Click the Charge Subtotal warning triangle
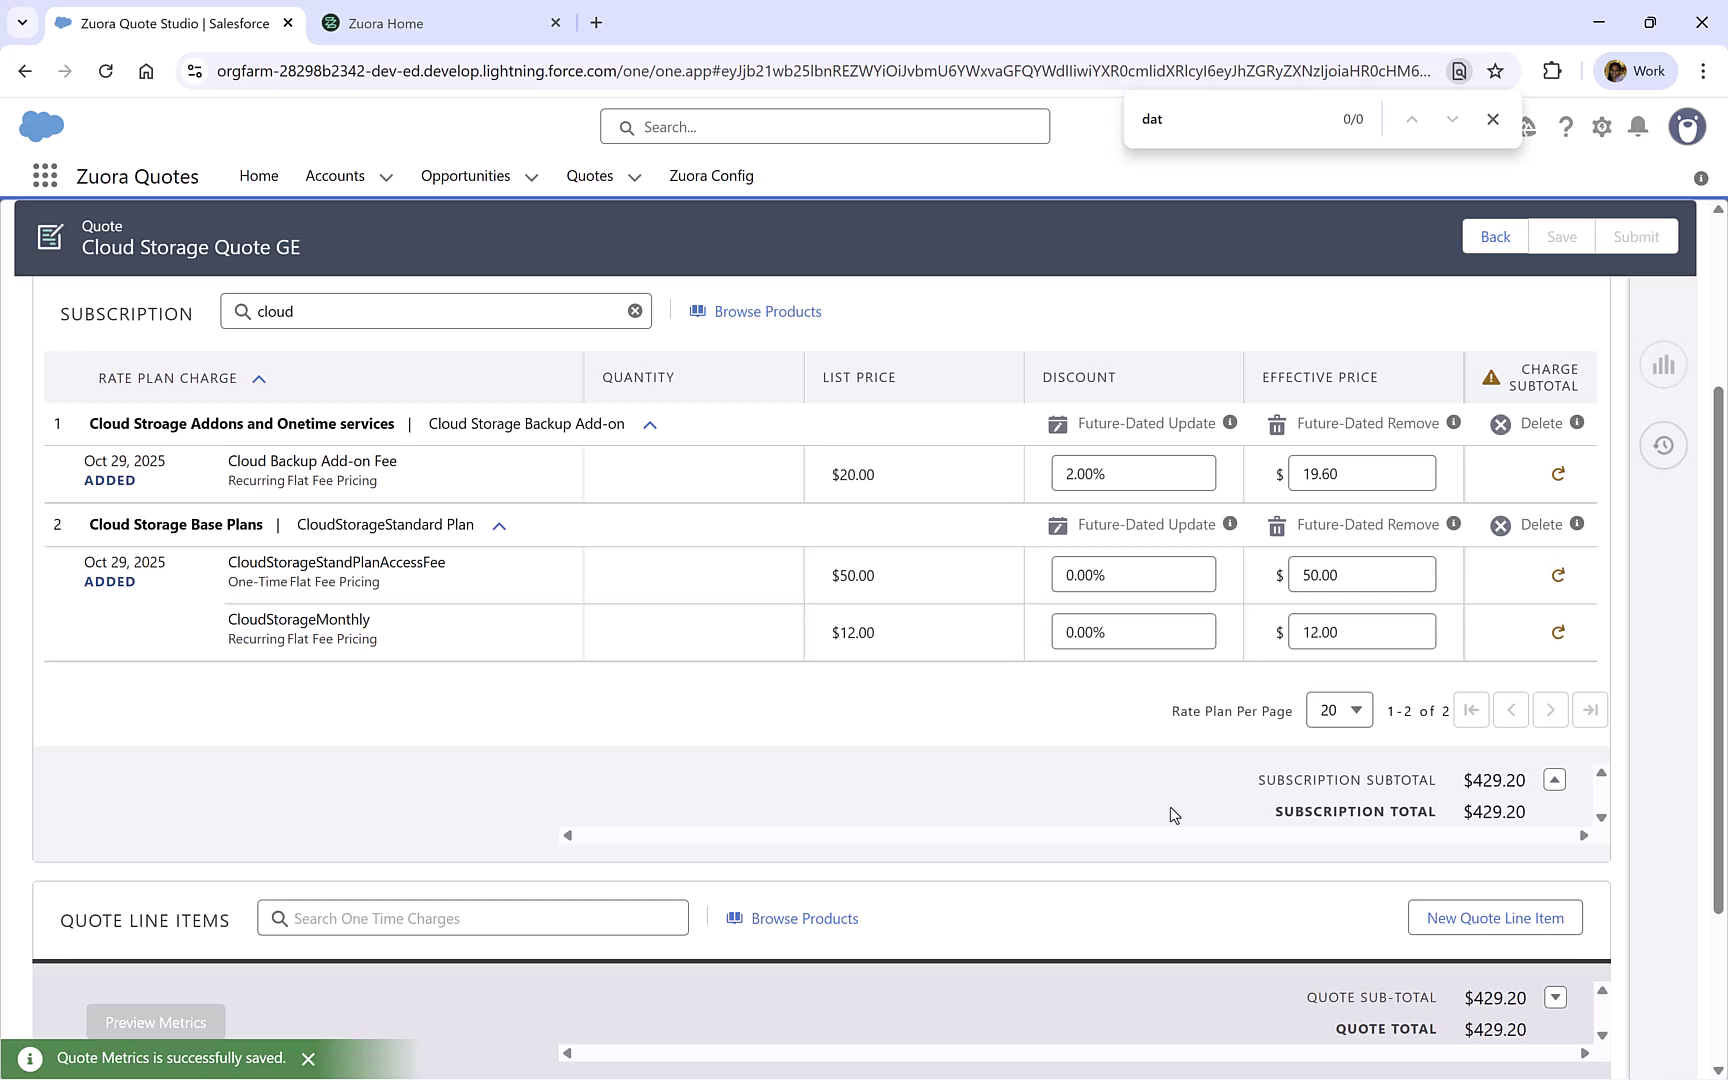The height and width of the screenshot is (1080, 1728). (1490, 377)
